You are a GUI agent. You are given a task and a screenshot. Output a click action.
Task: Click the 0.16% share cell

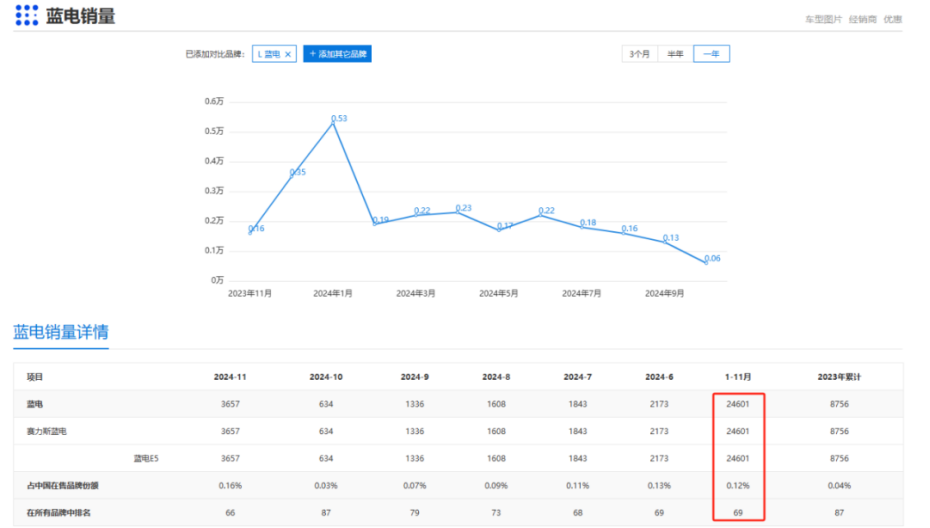[230, 486]
